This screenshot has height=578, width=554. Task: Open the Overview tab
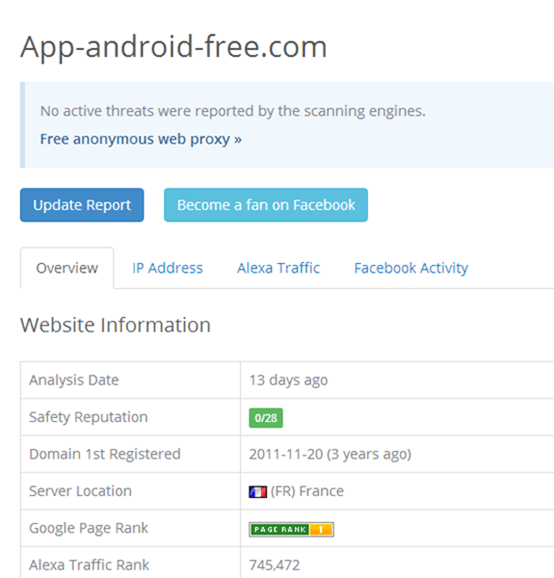click(x=67, y=268)
